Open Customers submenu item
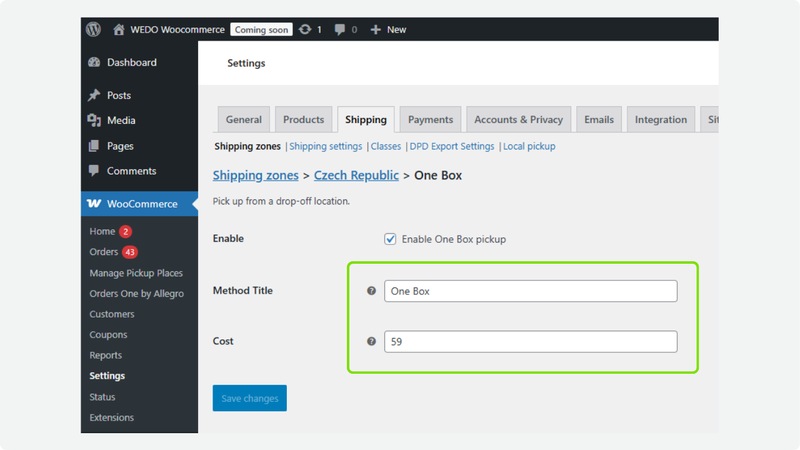Image resolution: width=800 pixels, height=450 pixels. [112, 314]
